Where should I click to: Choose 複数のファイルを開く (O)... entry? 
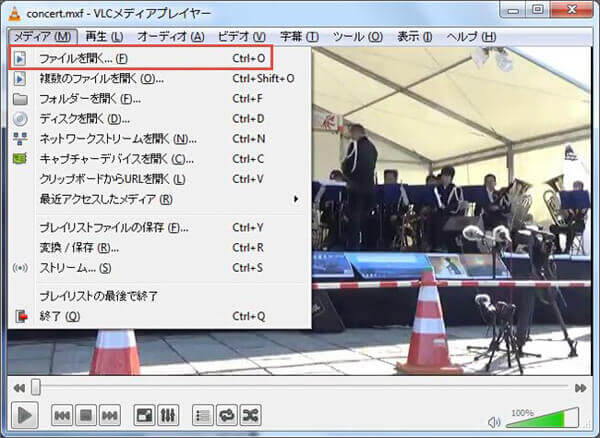[x=160, y=78]
